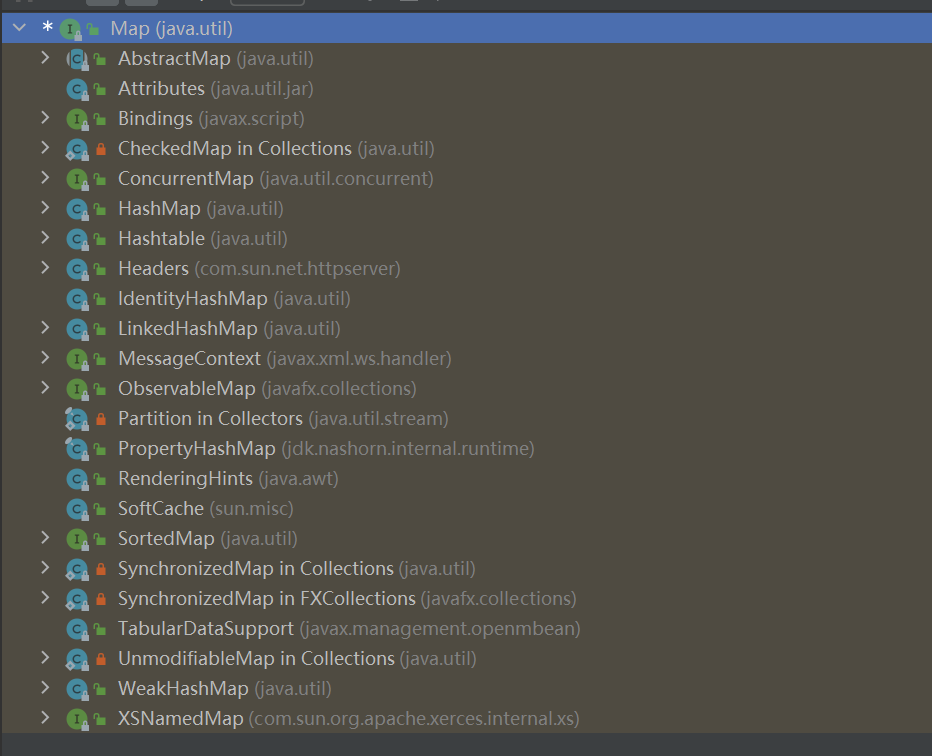Select the PropertyHashMap entry
The image size is (932, 756).
[x=196, y=448]
